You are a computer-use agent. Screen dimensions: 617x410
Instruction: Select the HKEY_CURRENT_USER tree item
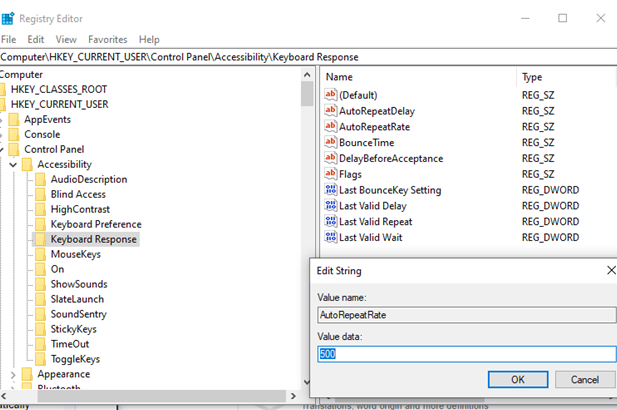point(59,104)
